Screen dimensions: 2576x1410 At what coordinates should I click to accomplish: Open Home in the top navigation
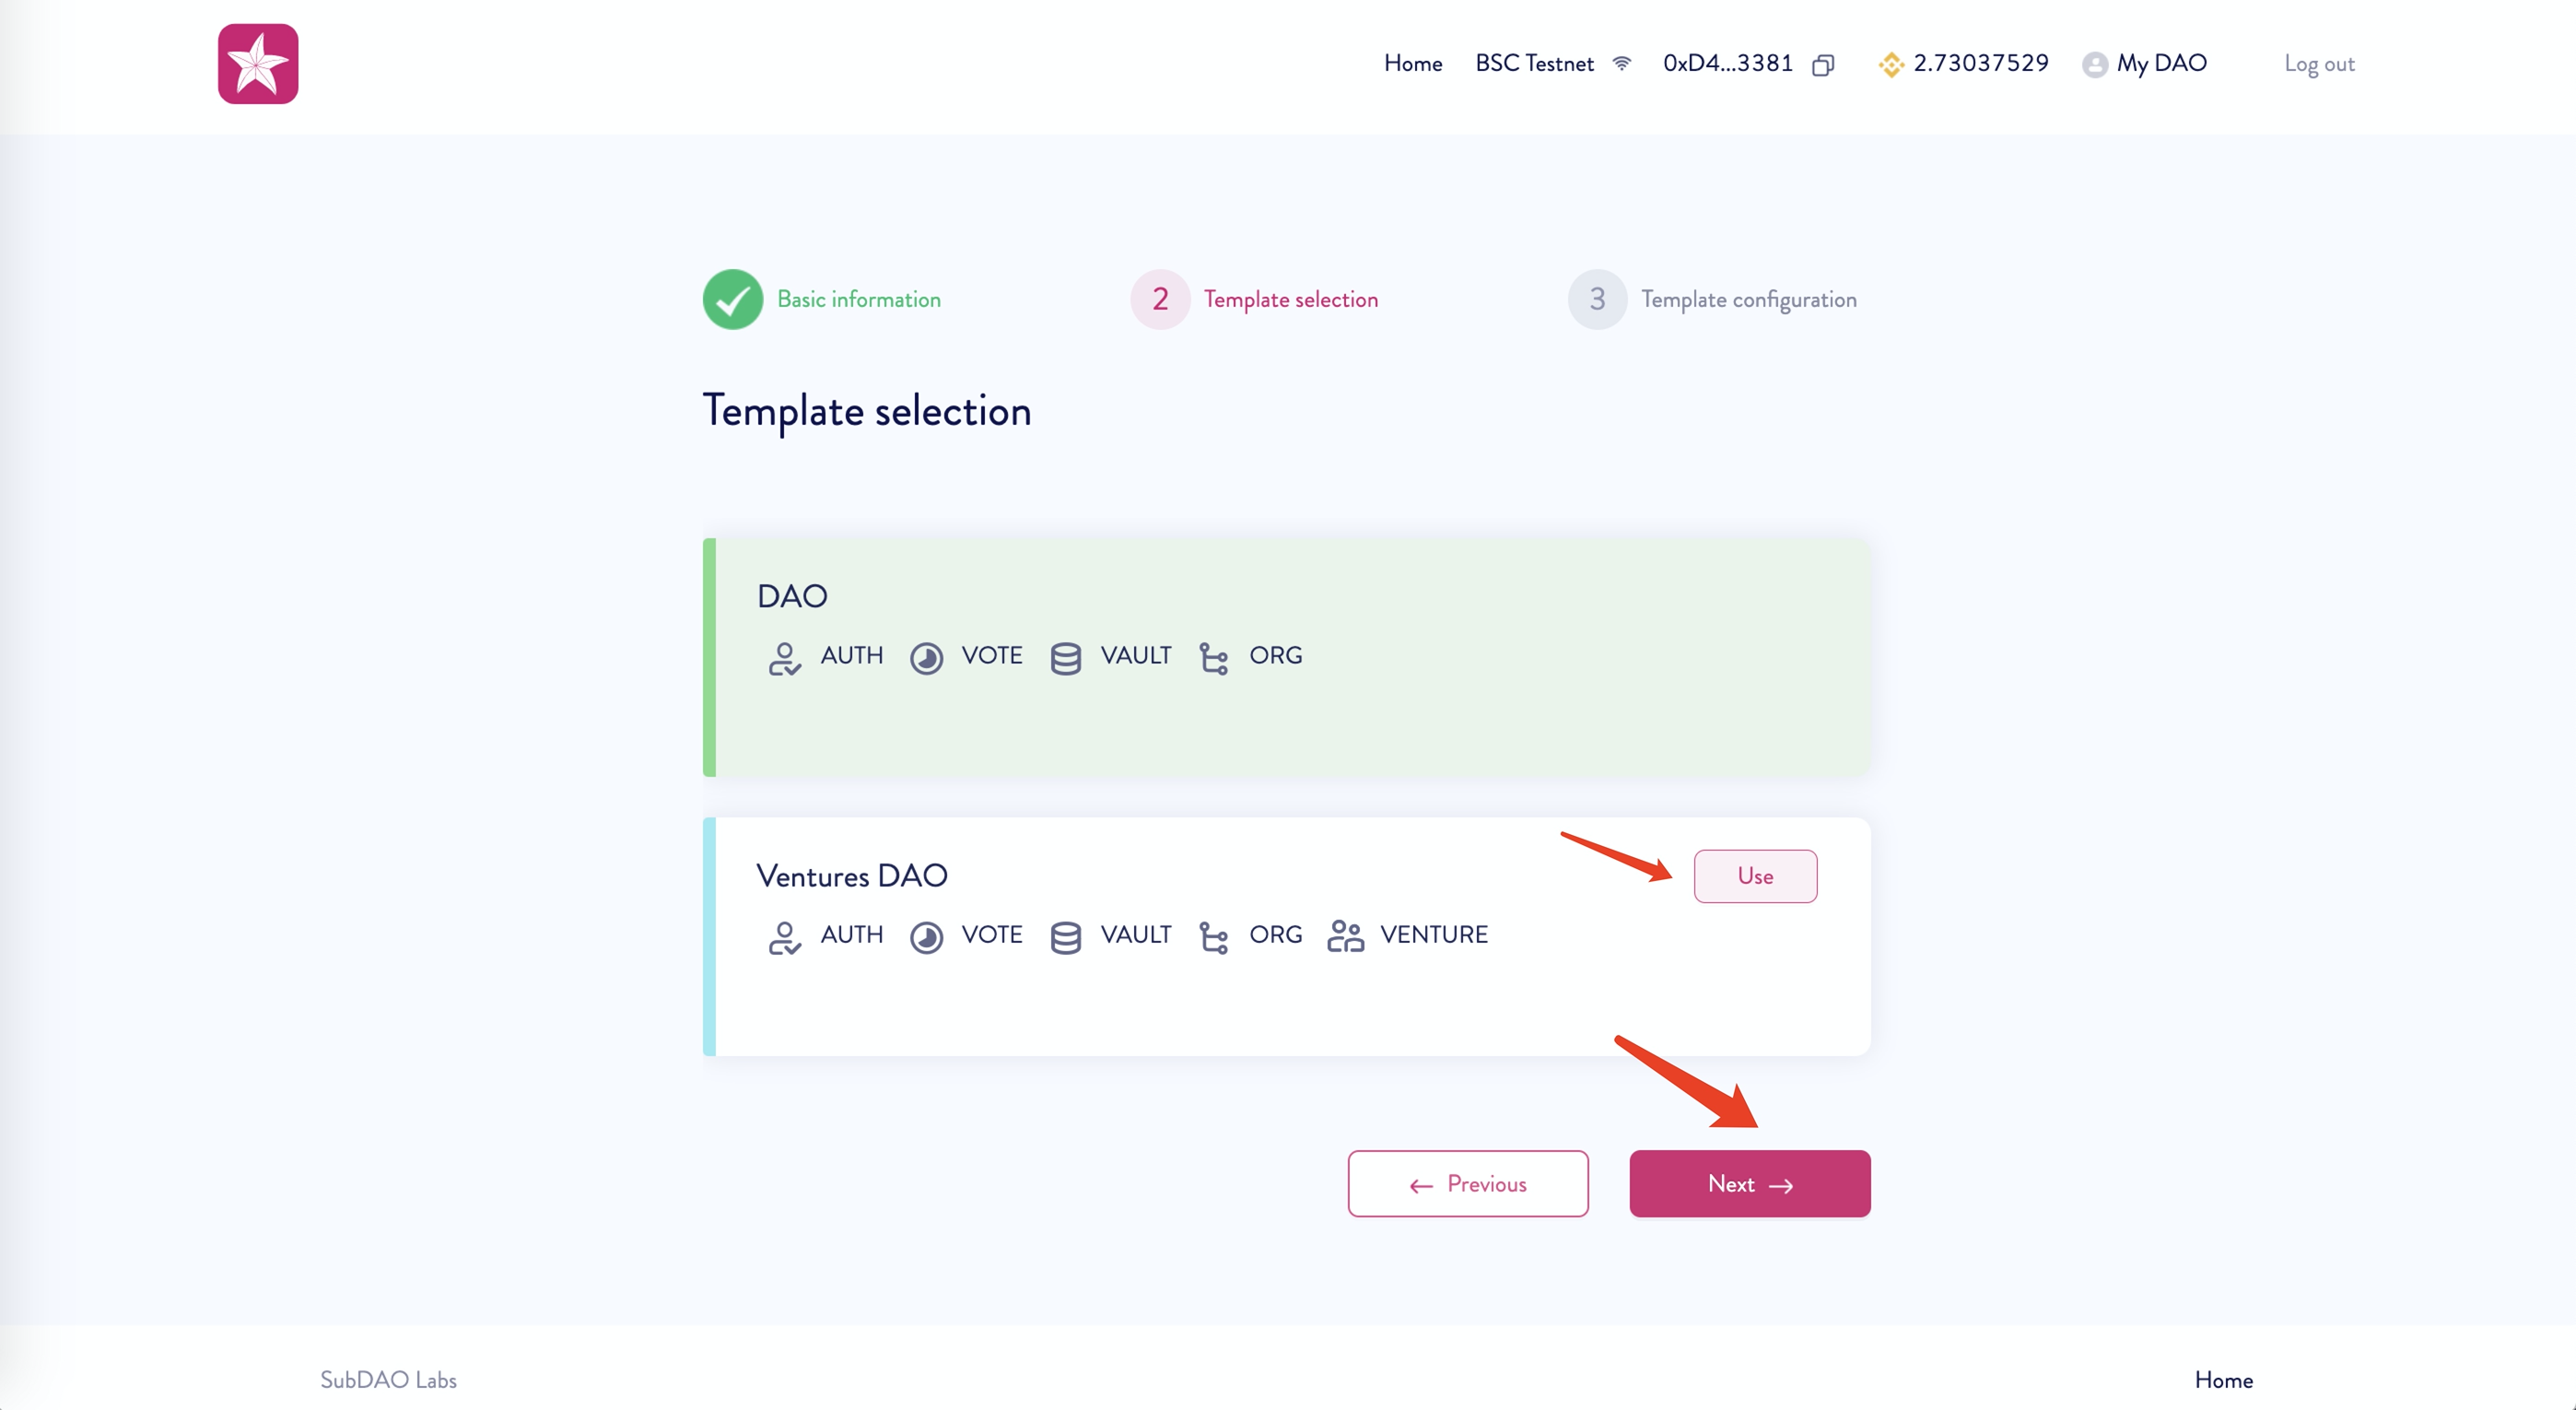pos(1412,64)
